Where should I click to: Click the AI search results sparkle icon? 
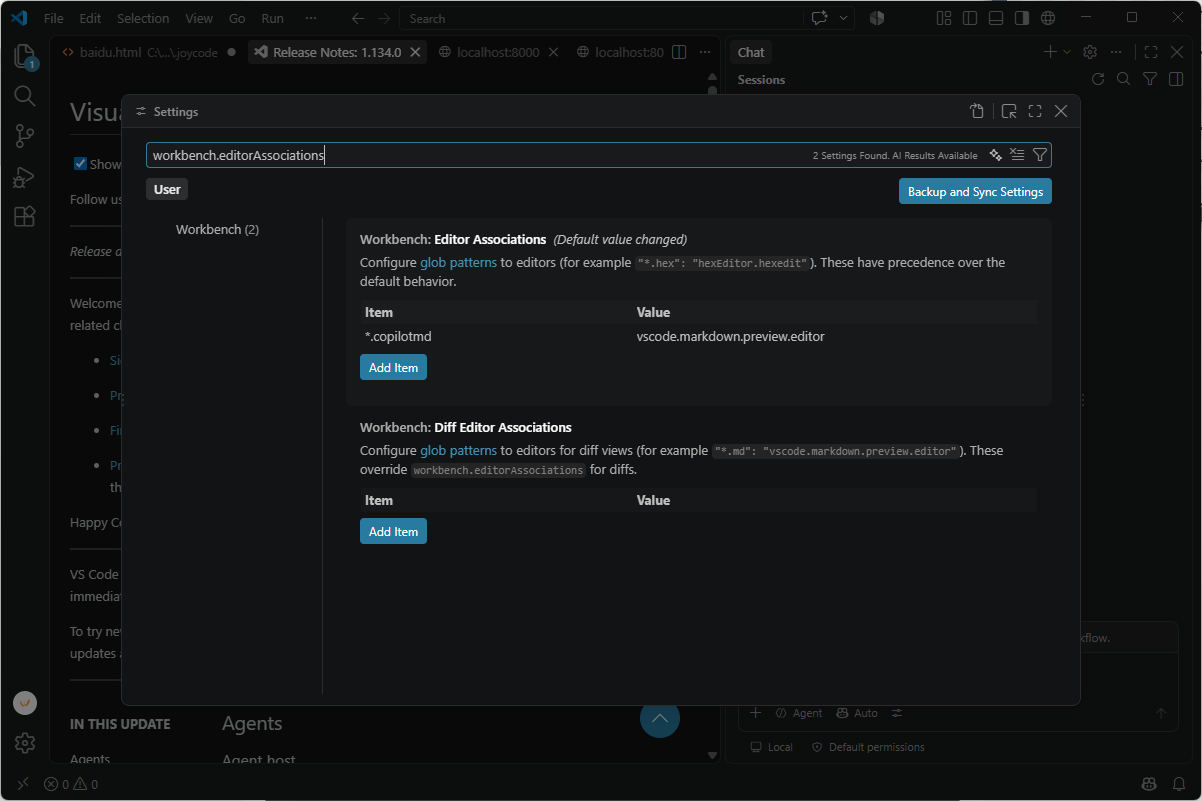995,155
